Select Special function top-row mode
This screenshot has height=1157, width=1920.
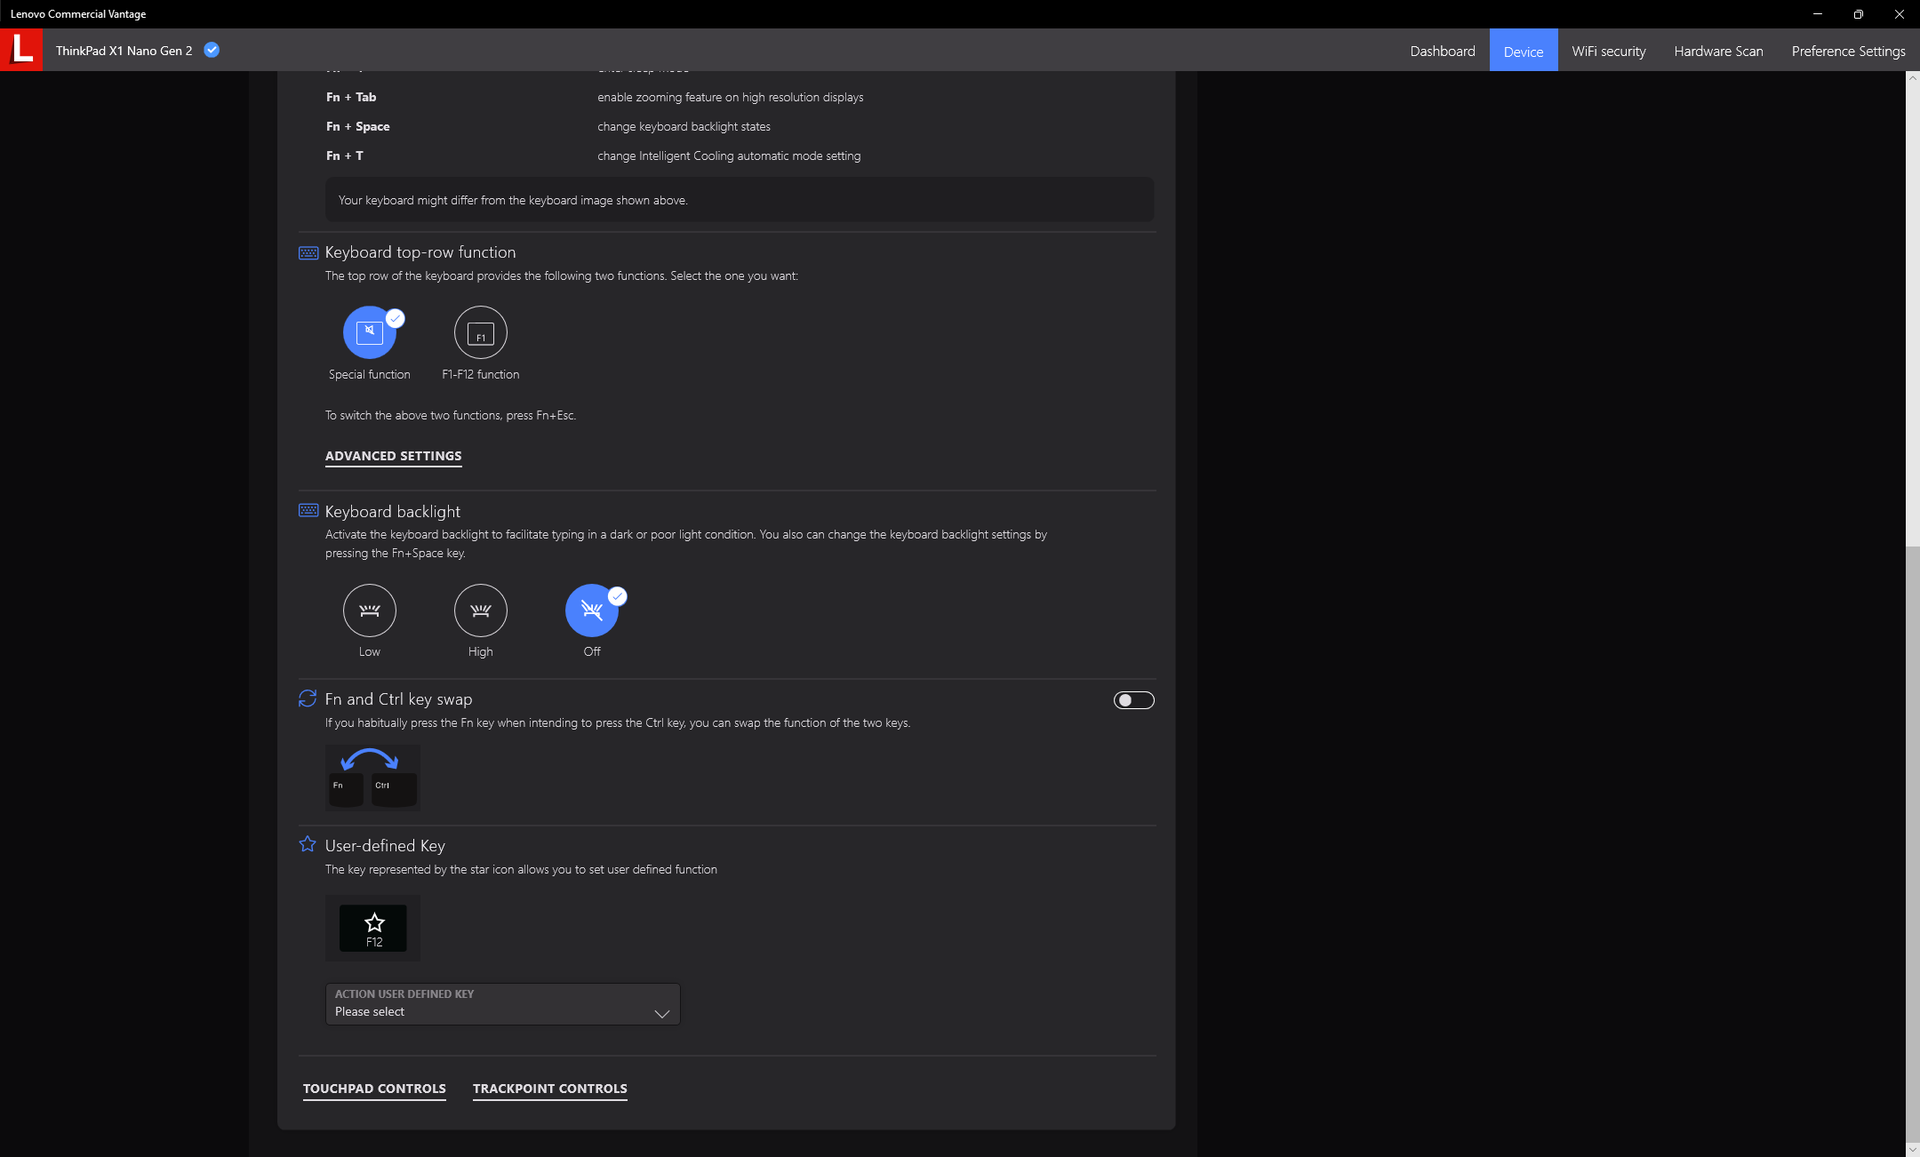click(x=369, y=333)
